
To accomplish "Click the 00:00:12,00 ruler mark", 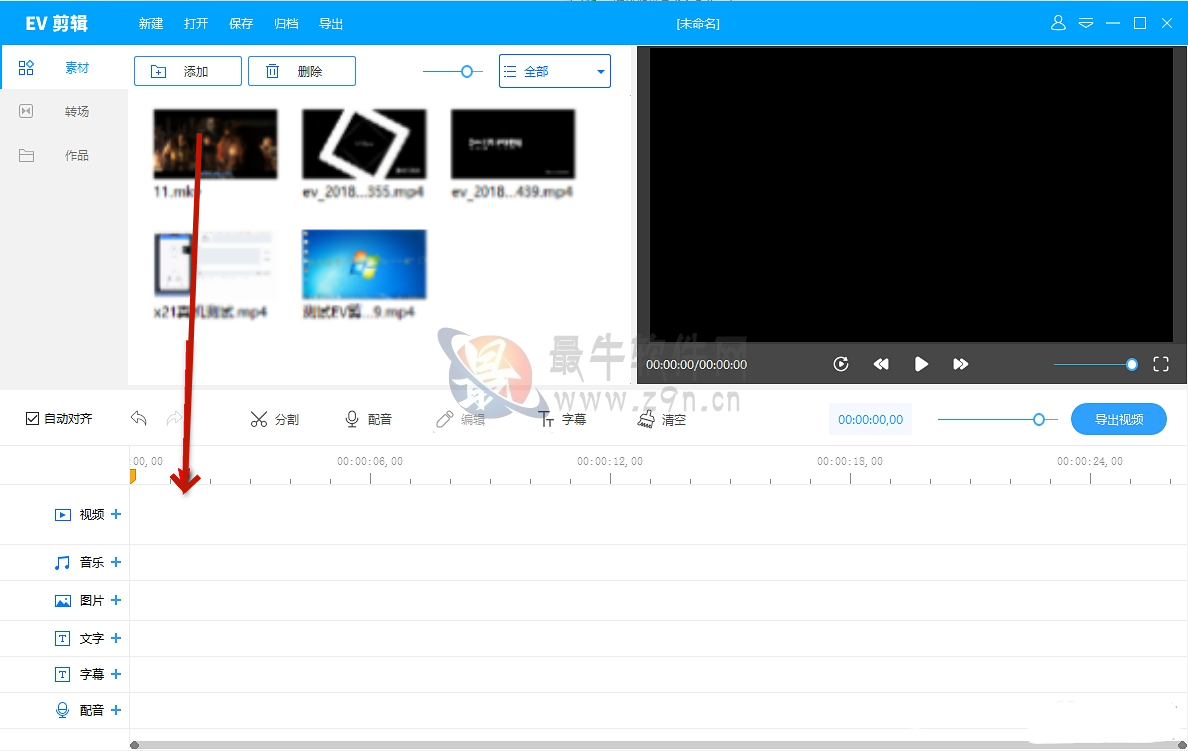I will [610, 461].
